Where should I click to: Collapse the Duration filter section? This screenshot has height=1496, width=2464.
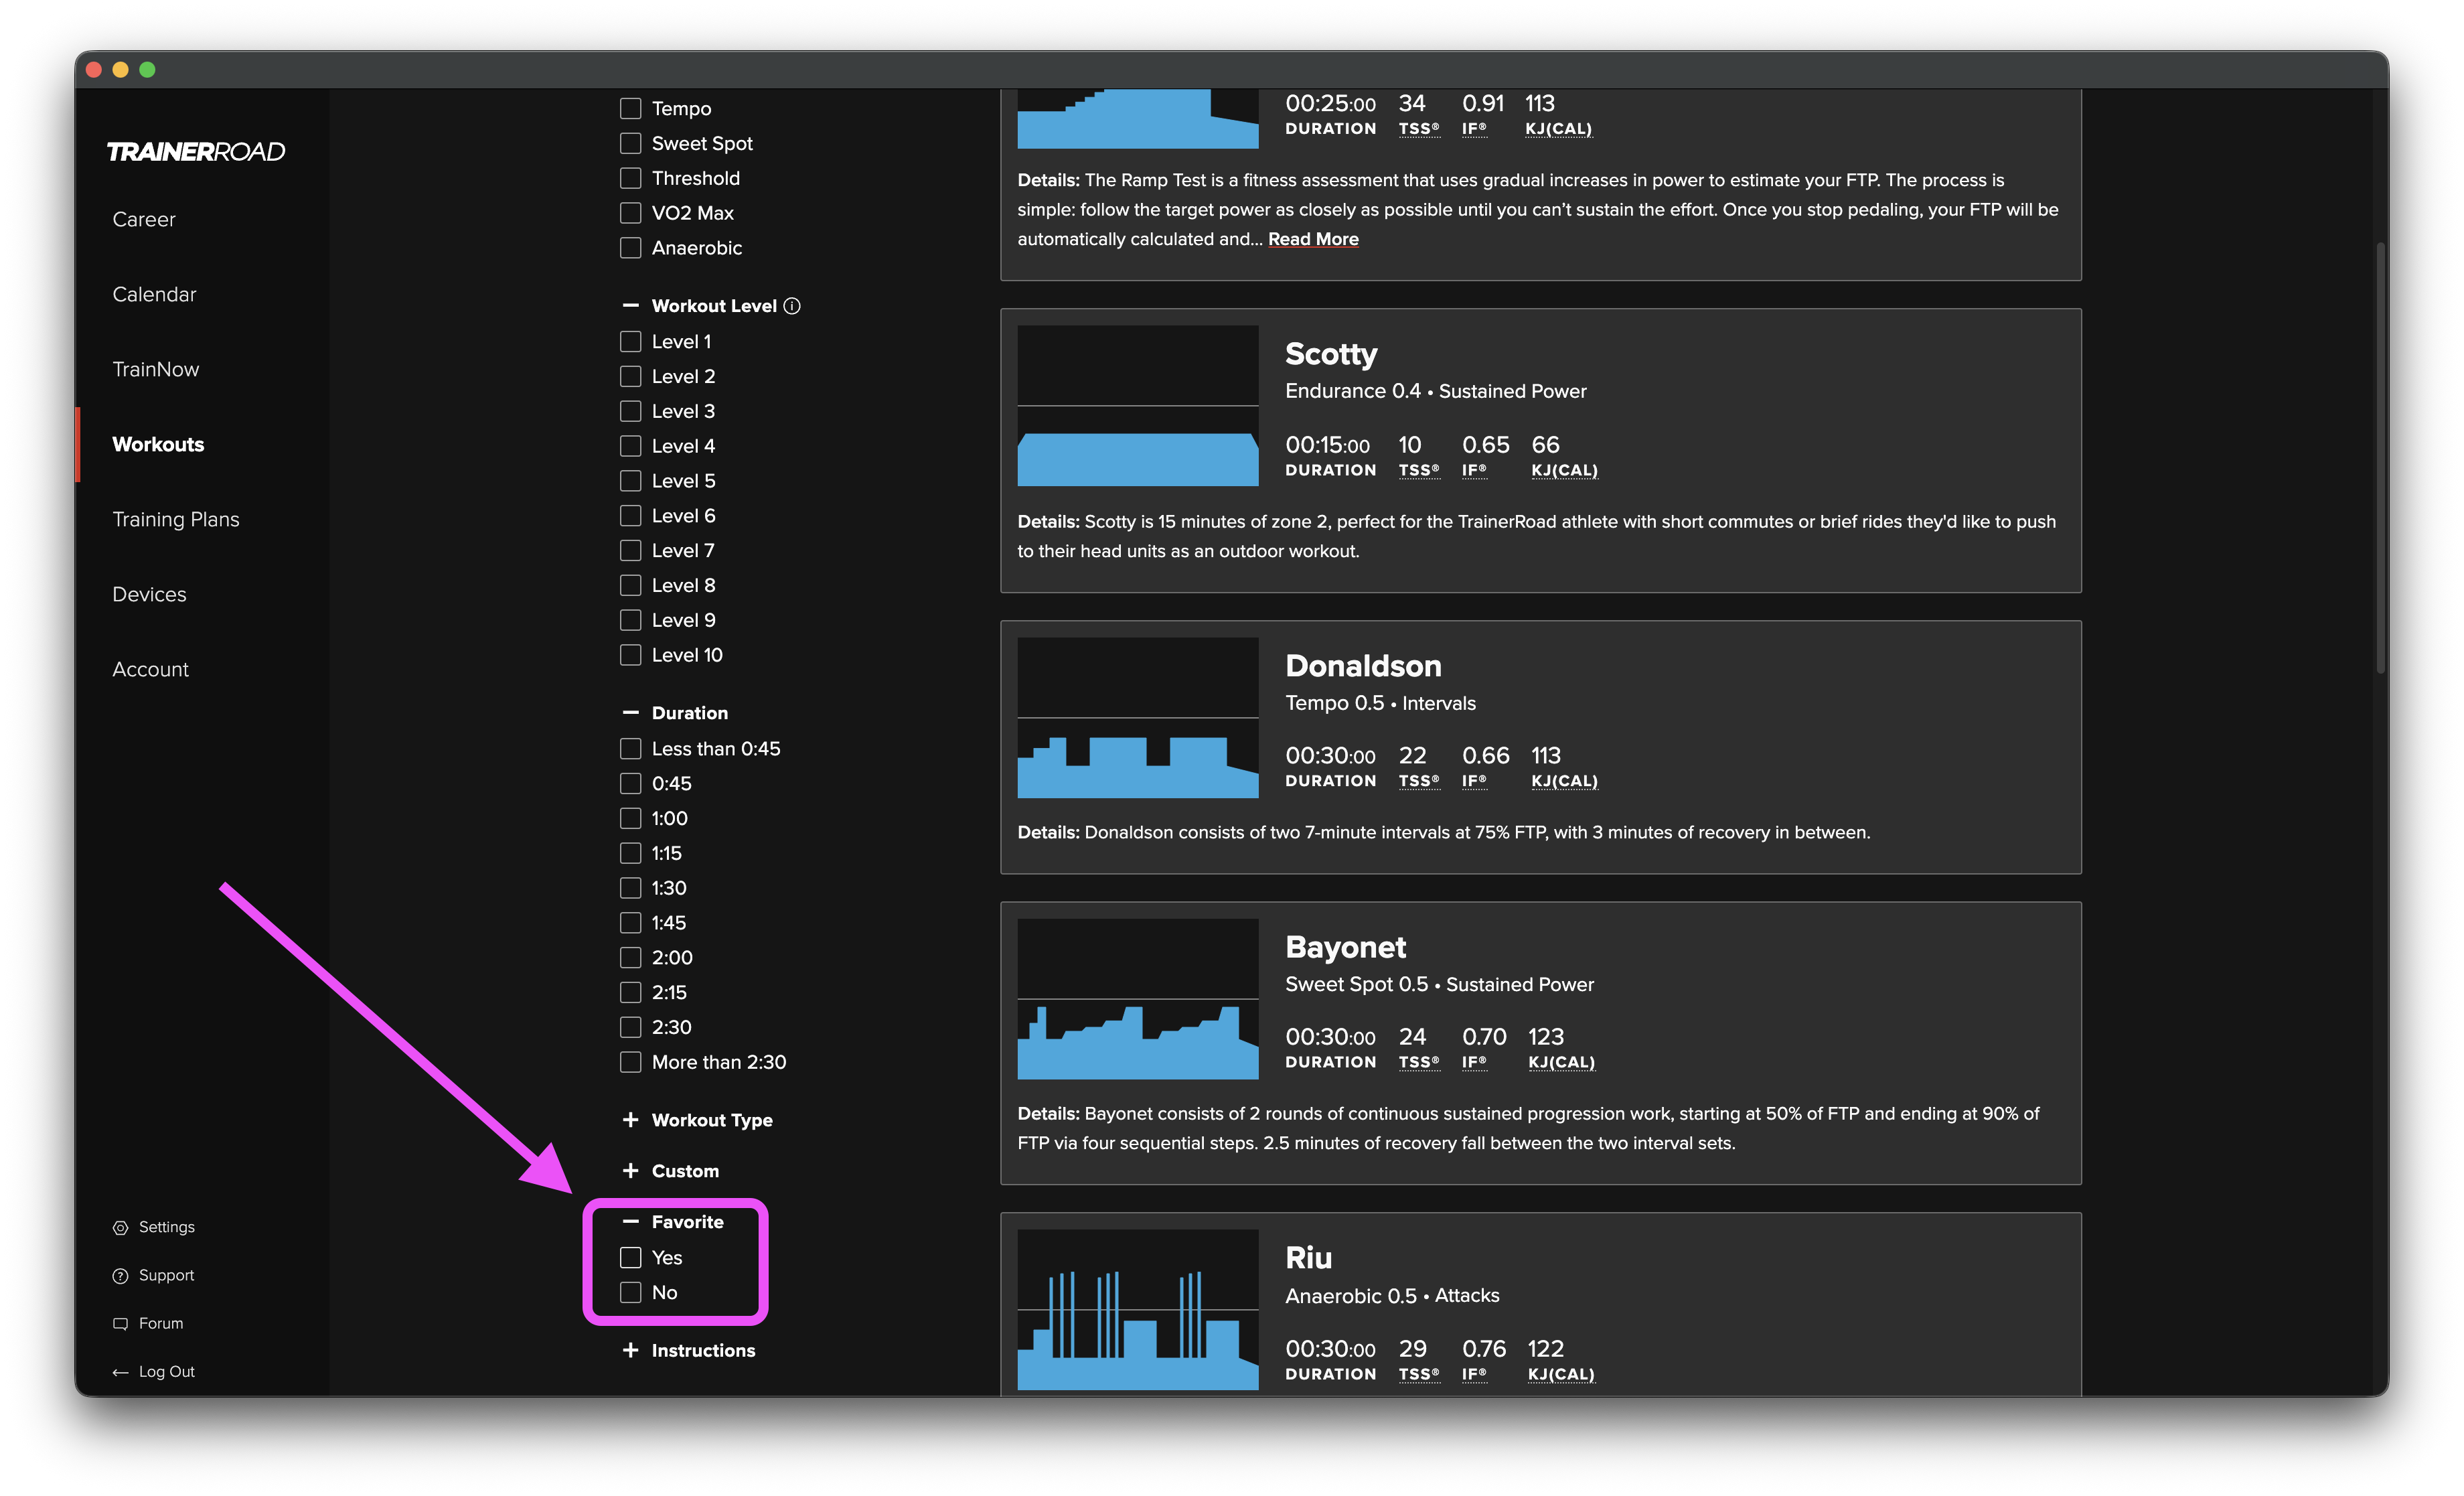630,713
